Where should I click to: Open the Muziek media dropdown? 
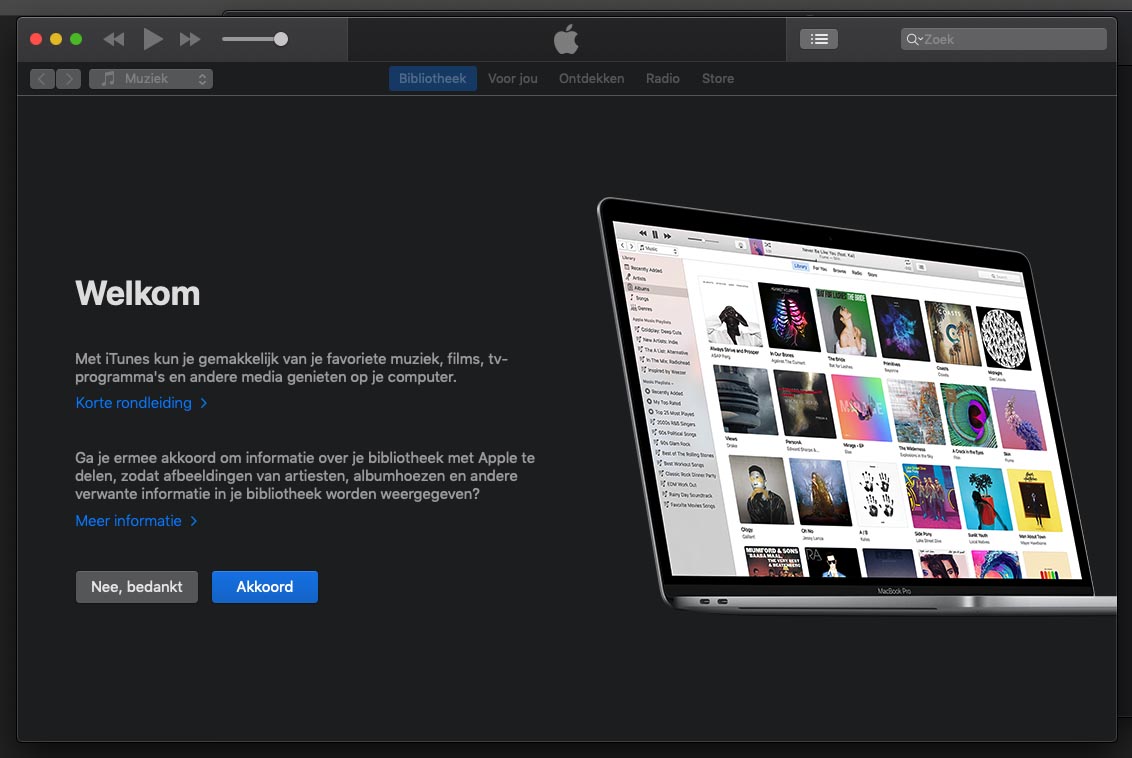pos(150,79)
